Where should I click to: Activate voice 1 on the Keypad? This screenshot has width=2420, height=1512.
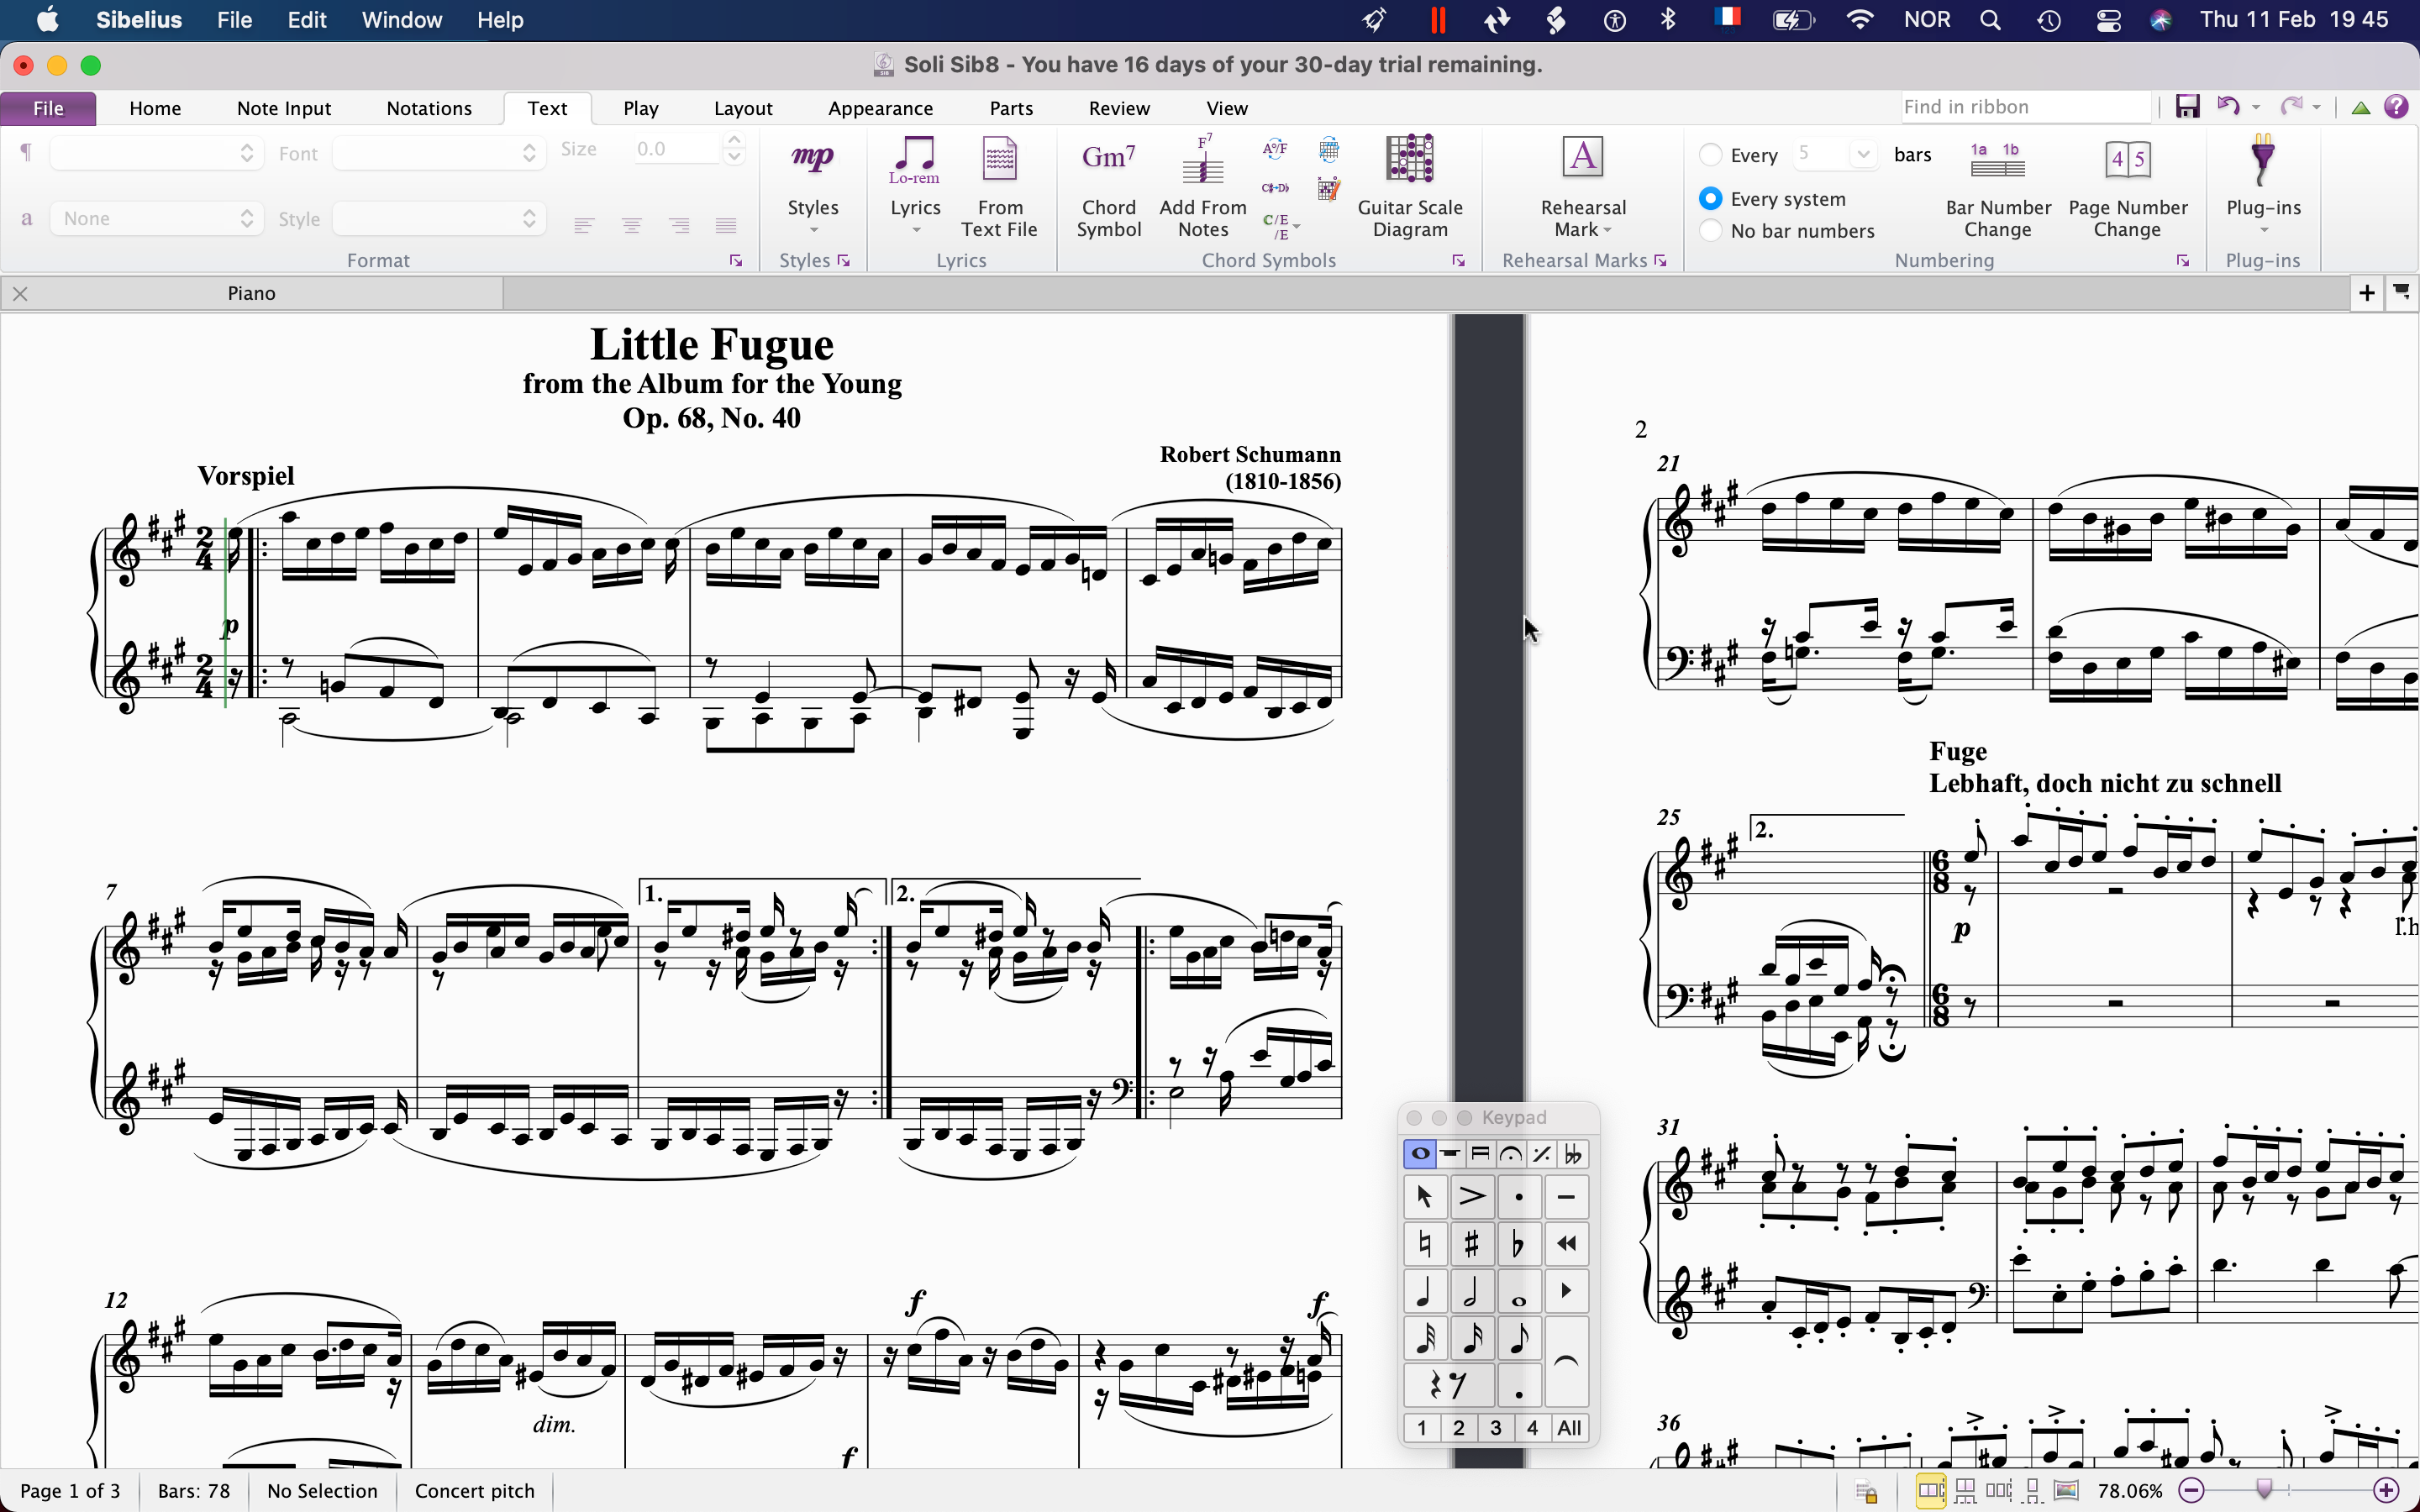click(1421, 1428)
